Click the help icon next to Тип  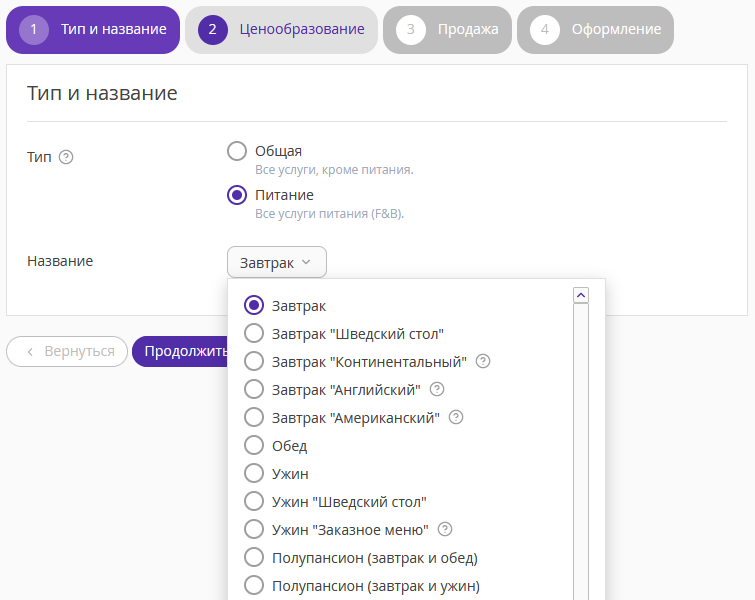coord(66,157)
